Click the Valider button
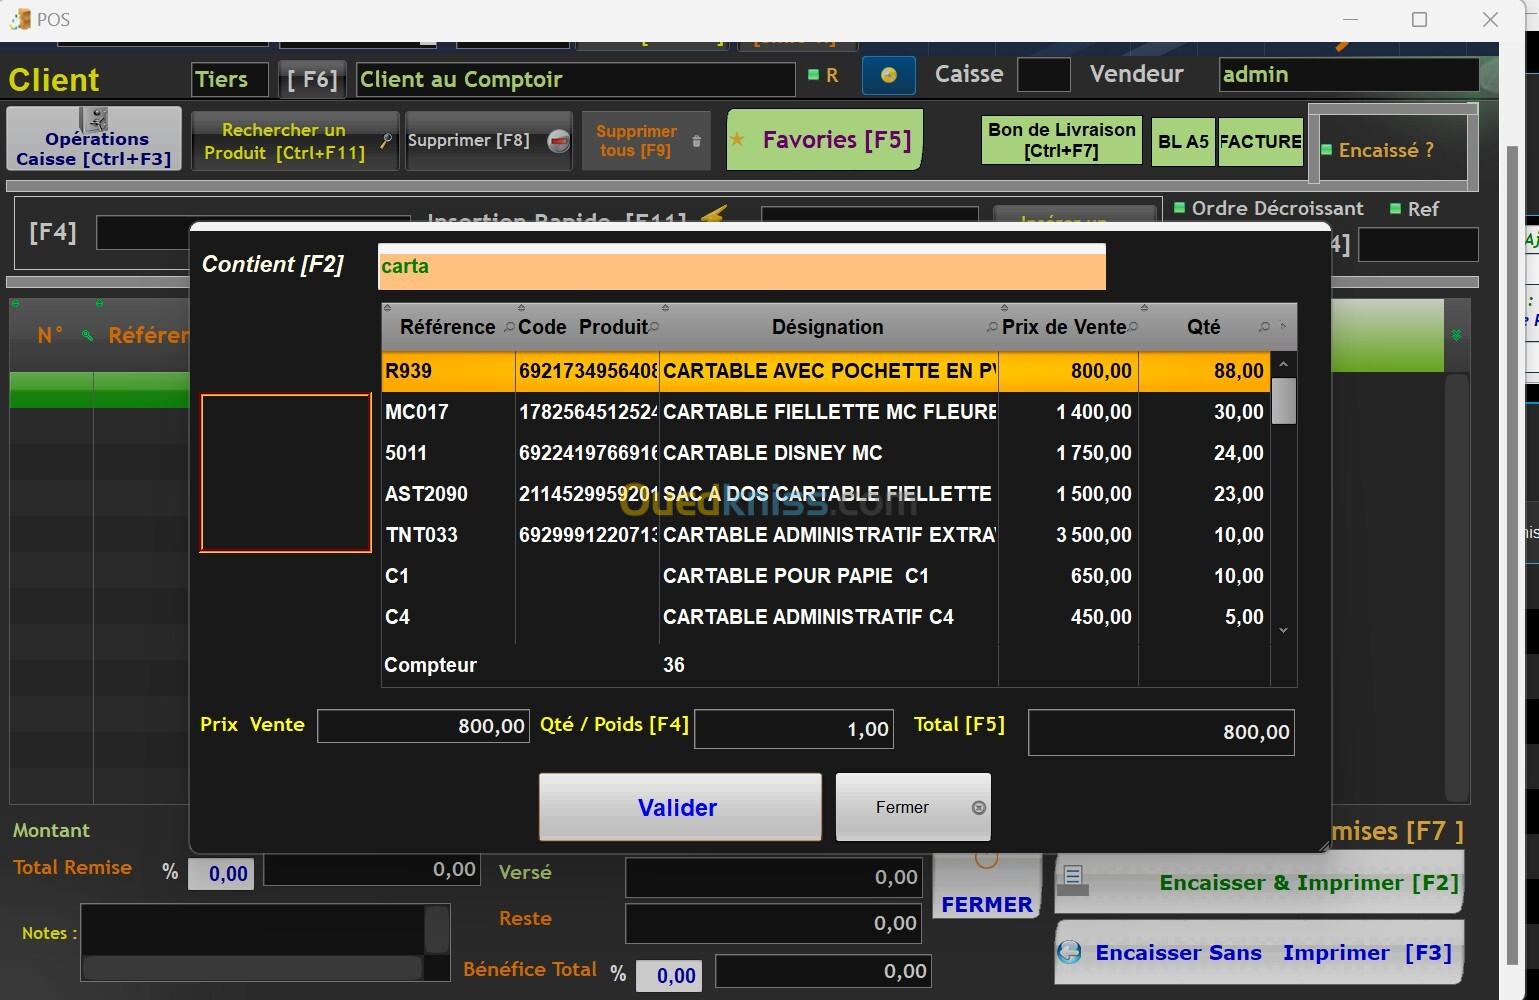 click(680, 807)
